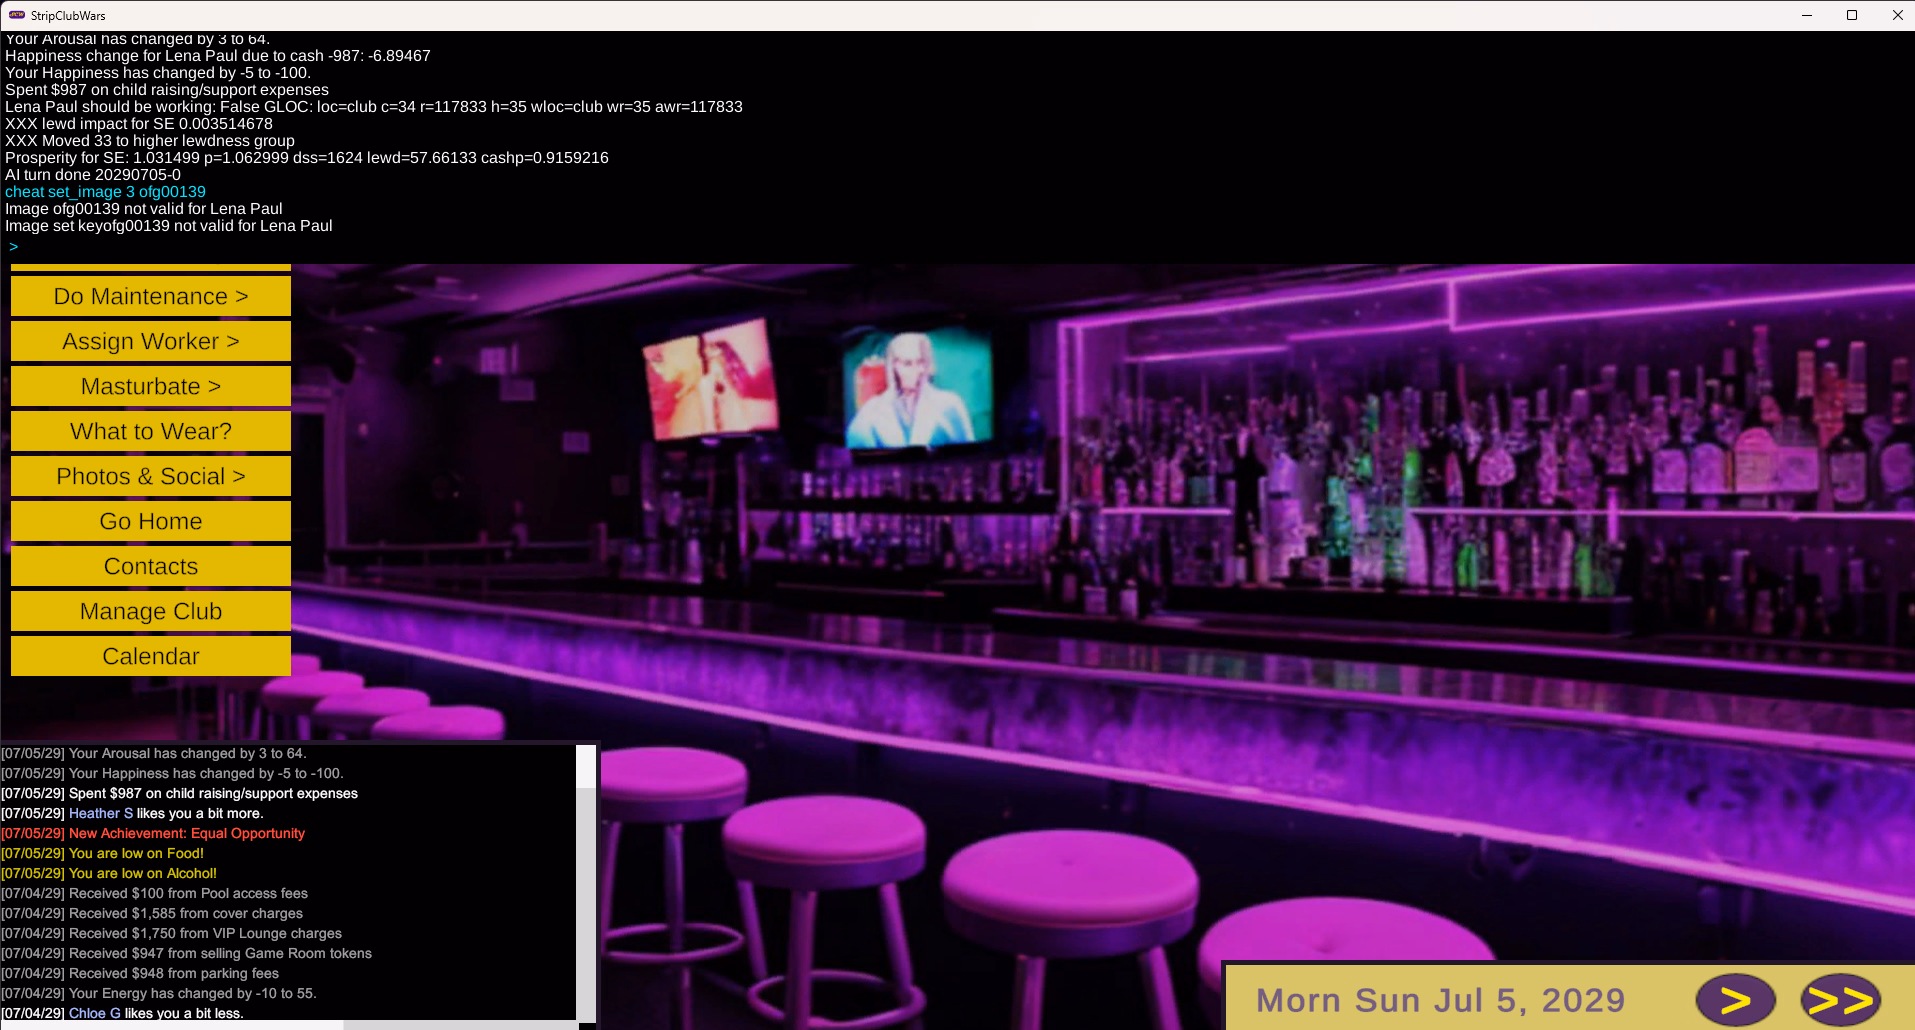Click the Chloe G name link
Image resolution: width=1915 pixels, height=1030 pixels.
point(95,1013)
